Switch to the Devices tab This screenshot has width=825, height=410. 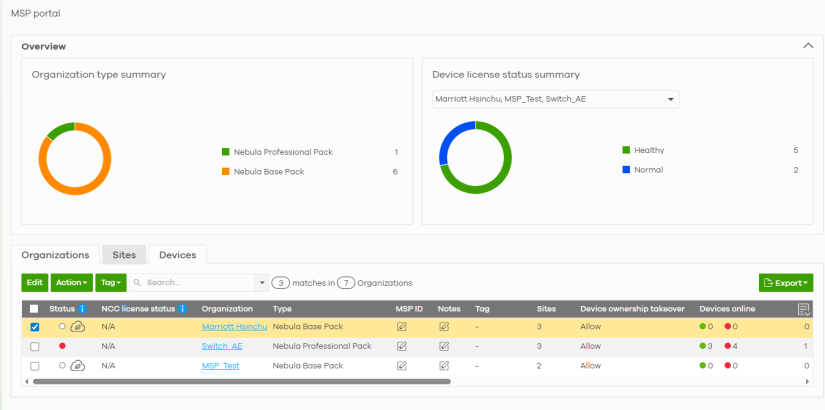click(x=177, y=255)
